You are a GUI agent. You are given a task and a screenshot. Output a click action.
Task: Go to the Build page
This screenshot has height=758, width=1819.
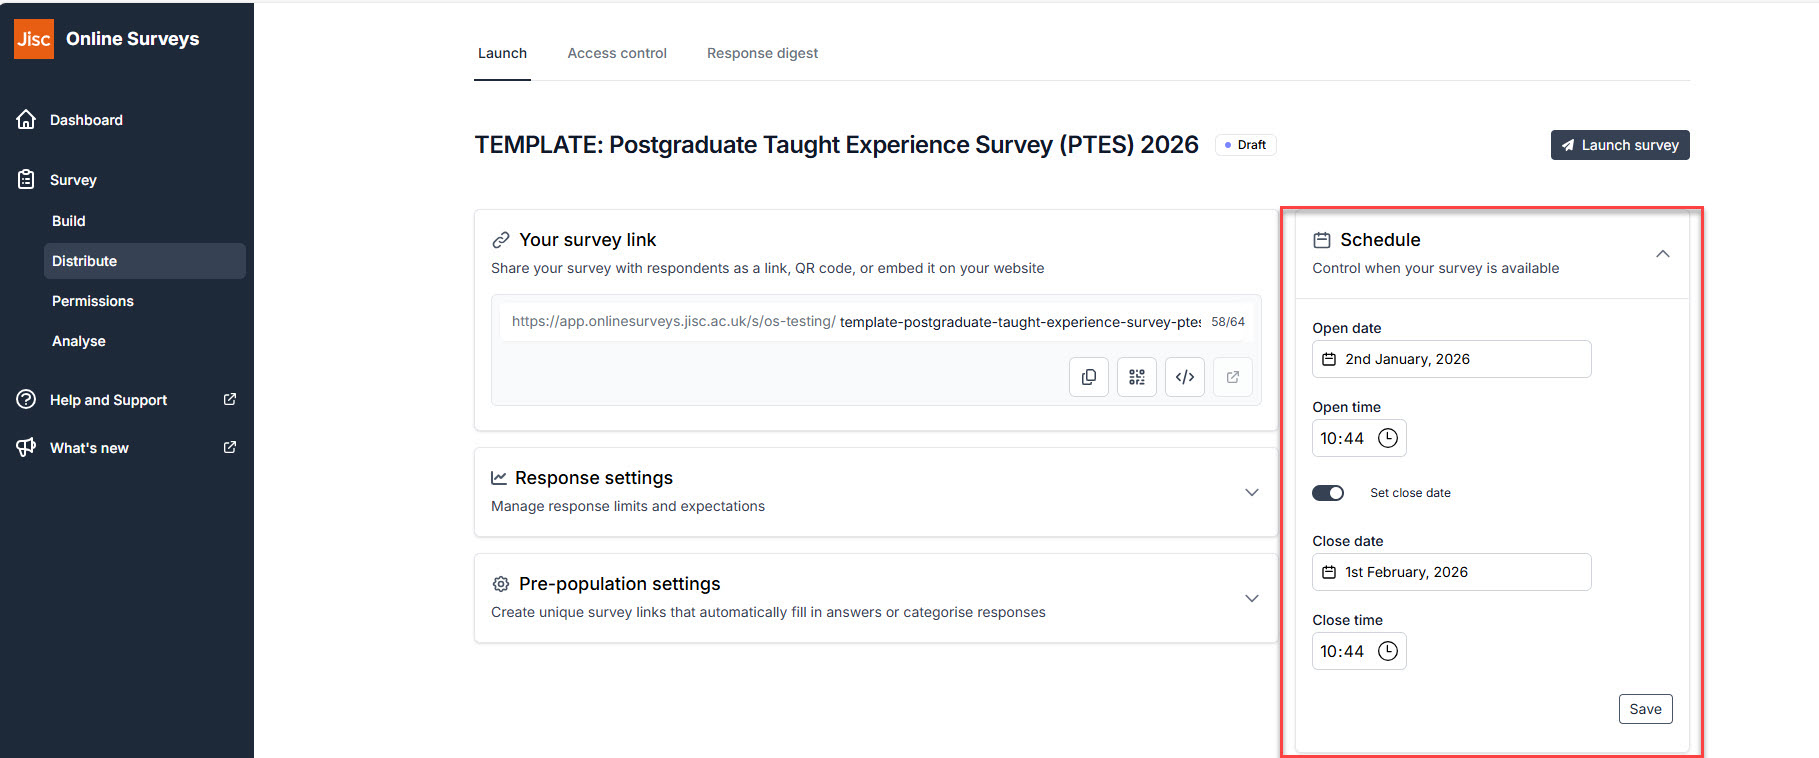pyautogui.click(x=68, y=221)
